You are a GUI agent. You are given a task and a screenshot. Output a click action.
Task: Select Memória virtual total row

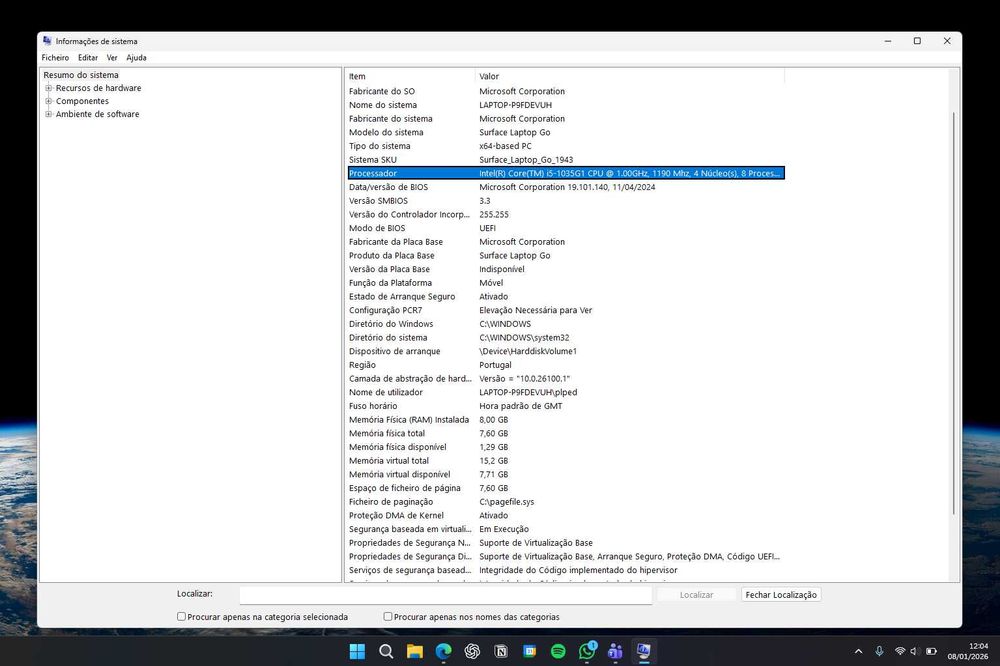coord(566,461)
